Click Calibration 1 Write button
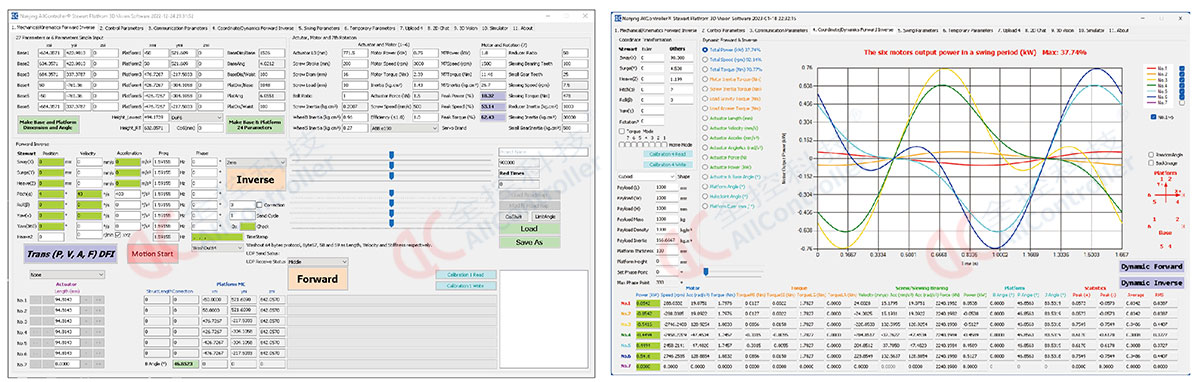Image resolution: width=1200 pixels, height=382 pixels. (x=465, y=286)
